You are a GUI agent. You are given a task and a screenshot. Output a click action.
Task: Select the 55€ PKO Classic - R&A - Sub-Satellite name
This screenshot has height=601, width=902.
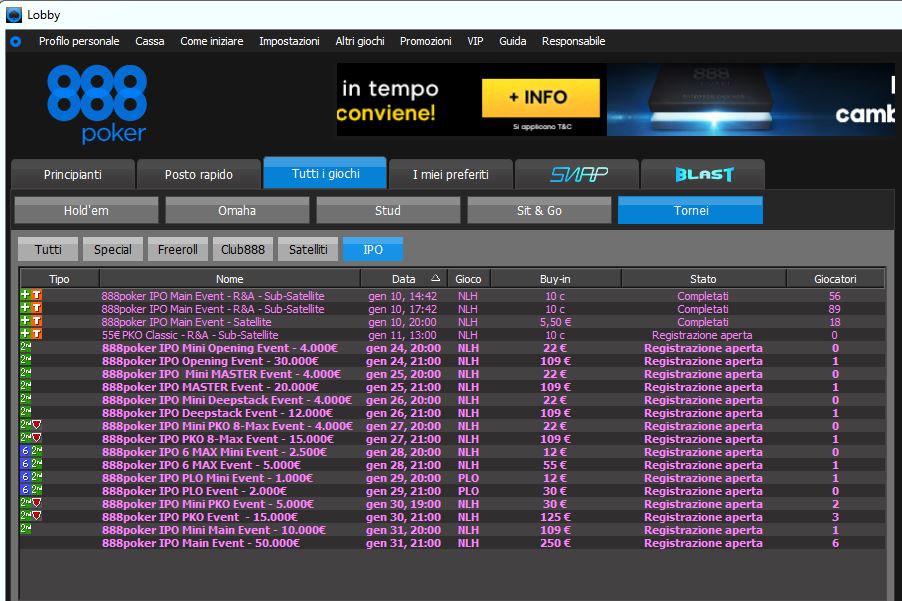coord(190,335)
